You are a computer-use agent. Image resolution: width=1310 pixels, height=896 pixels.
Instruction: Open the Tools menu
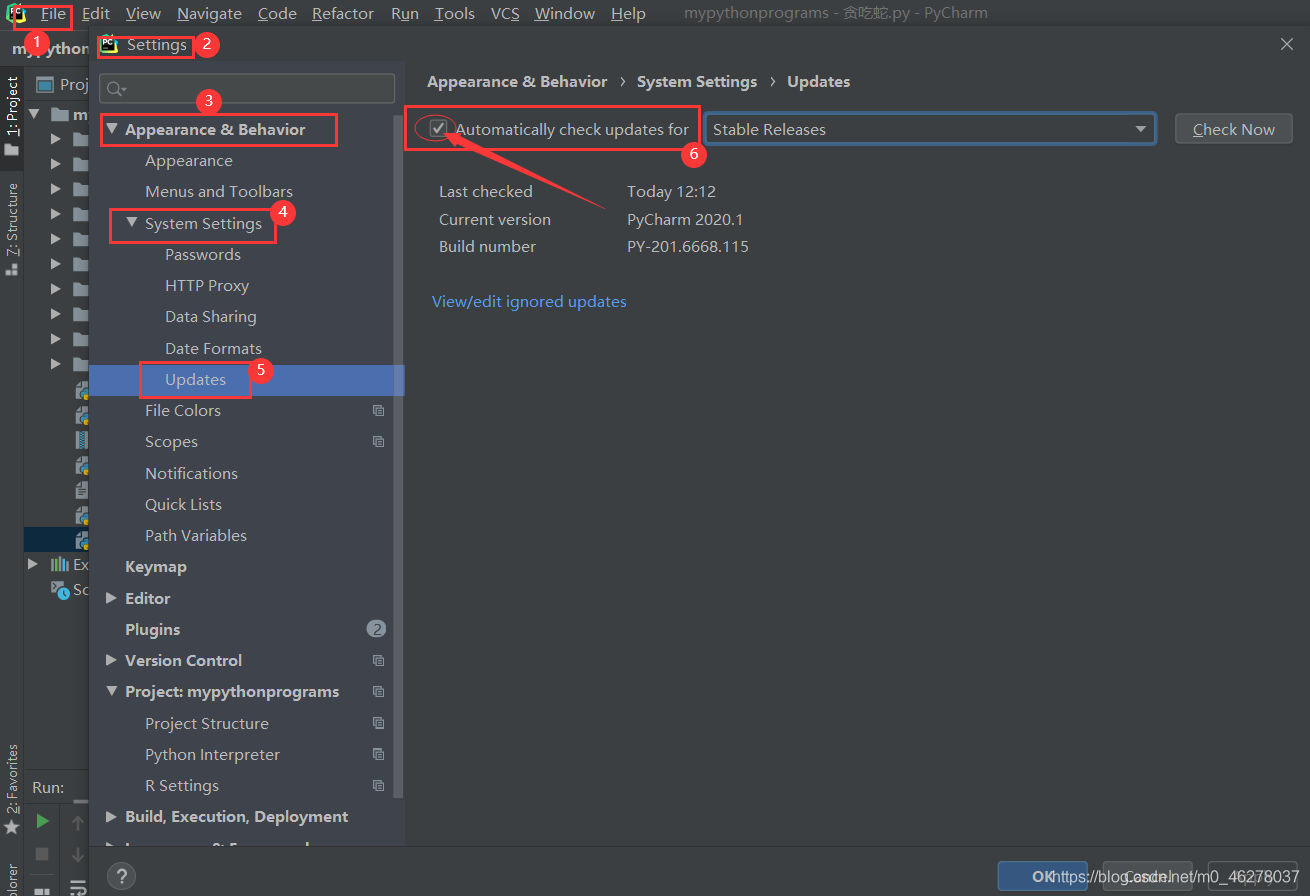click(x=455, y=14)
